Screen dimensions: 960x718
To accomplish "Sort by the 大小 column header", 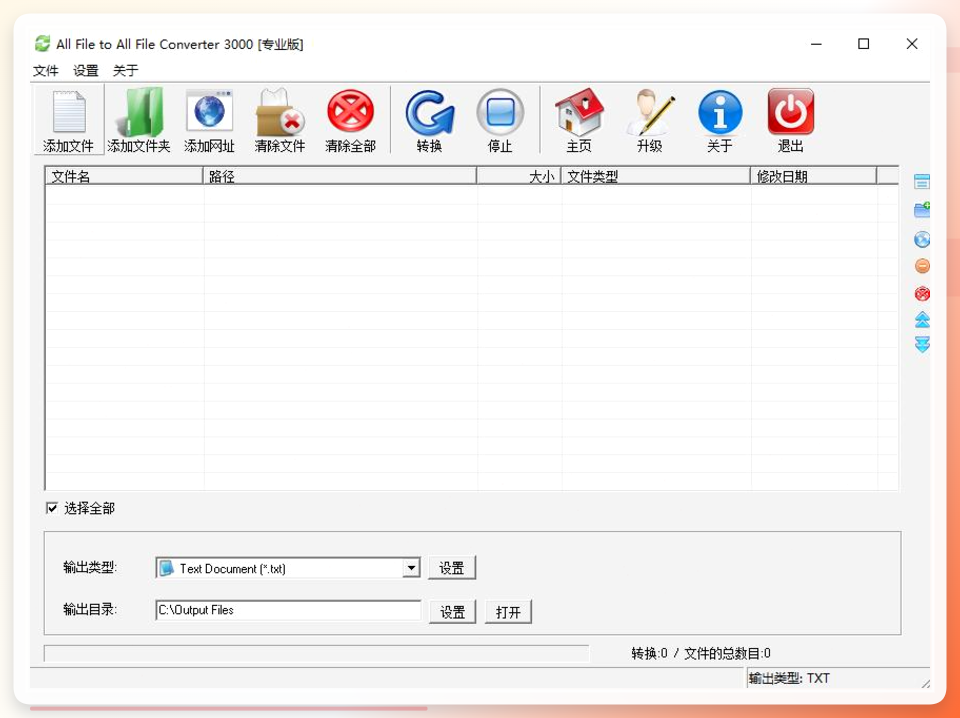I will click(x=519, y=176).
